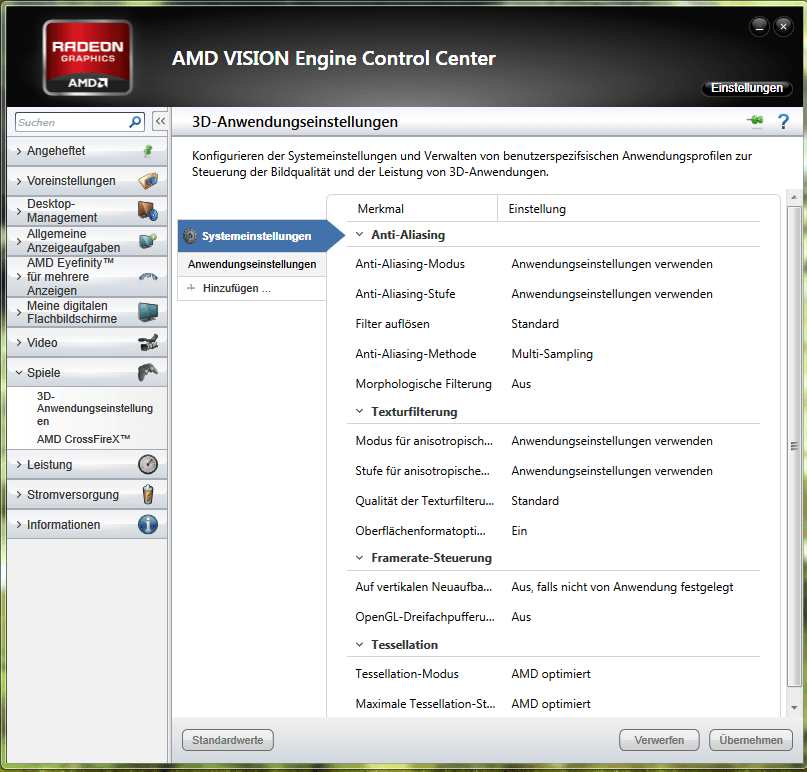Click the Einstellung column header

coord(537,209)
